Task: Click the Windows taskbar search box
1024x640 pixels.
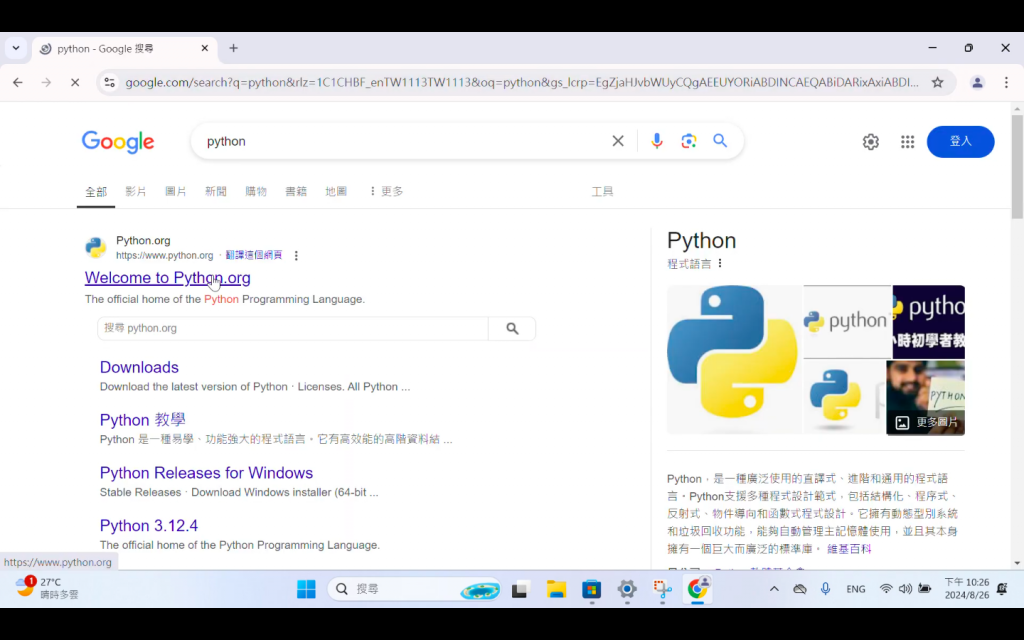Action: pyautogui.click(x=415, y=589)
